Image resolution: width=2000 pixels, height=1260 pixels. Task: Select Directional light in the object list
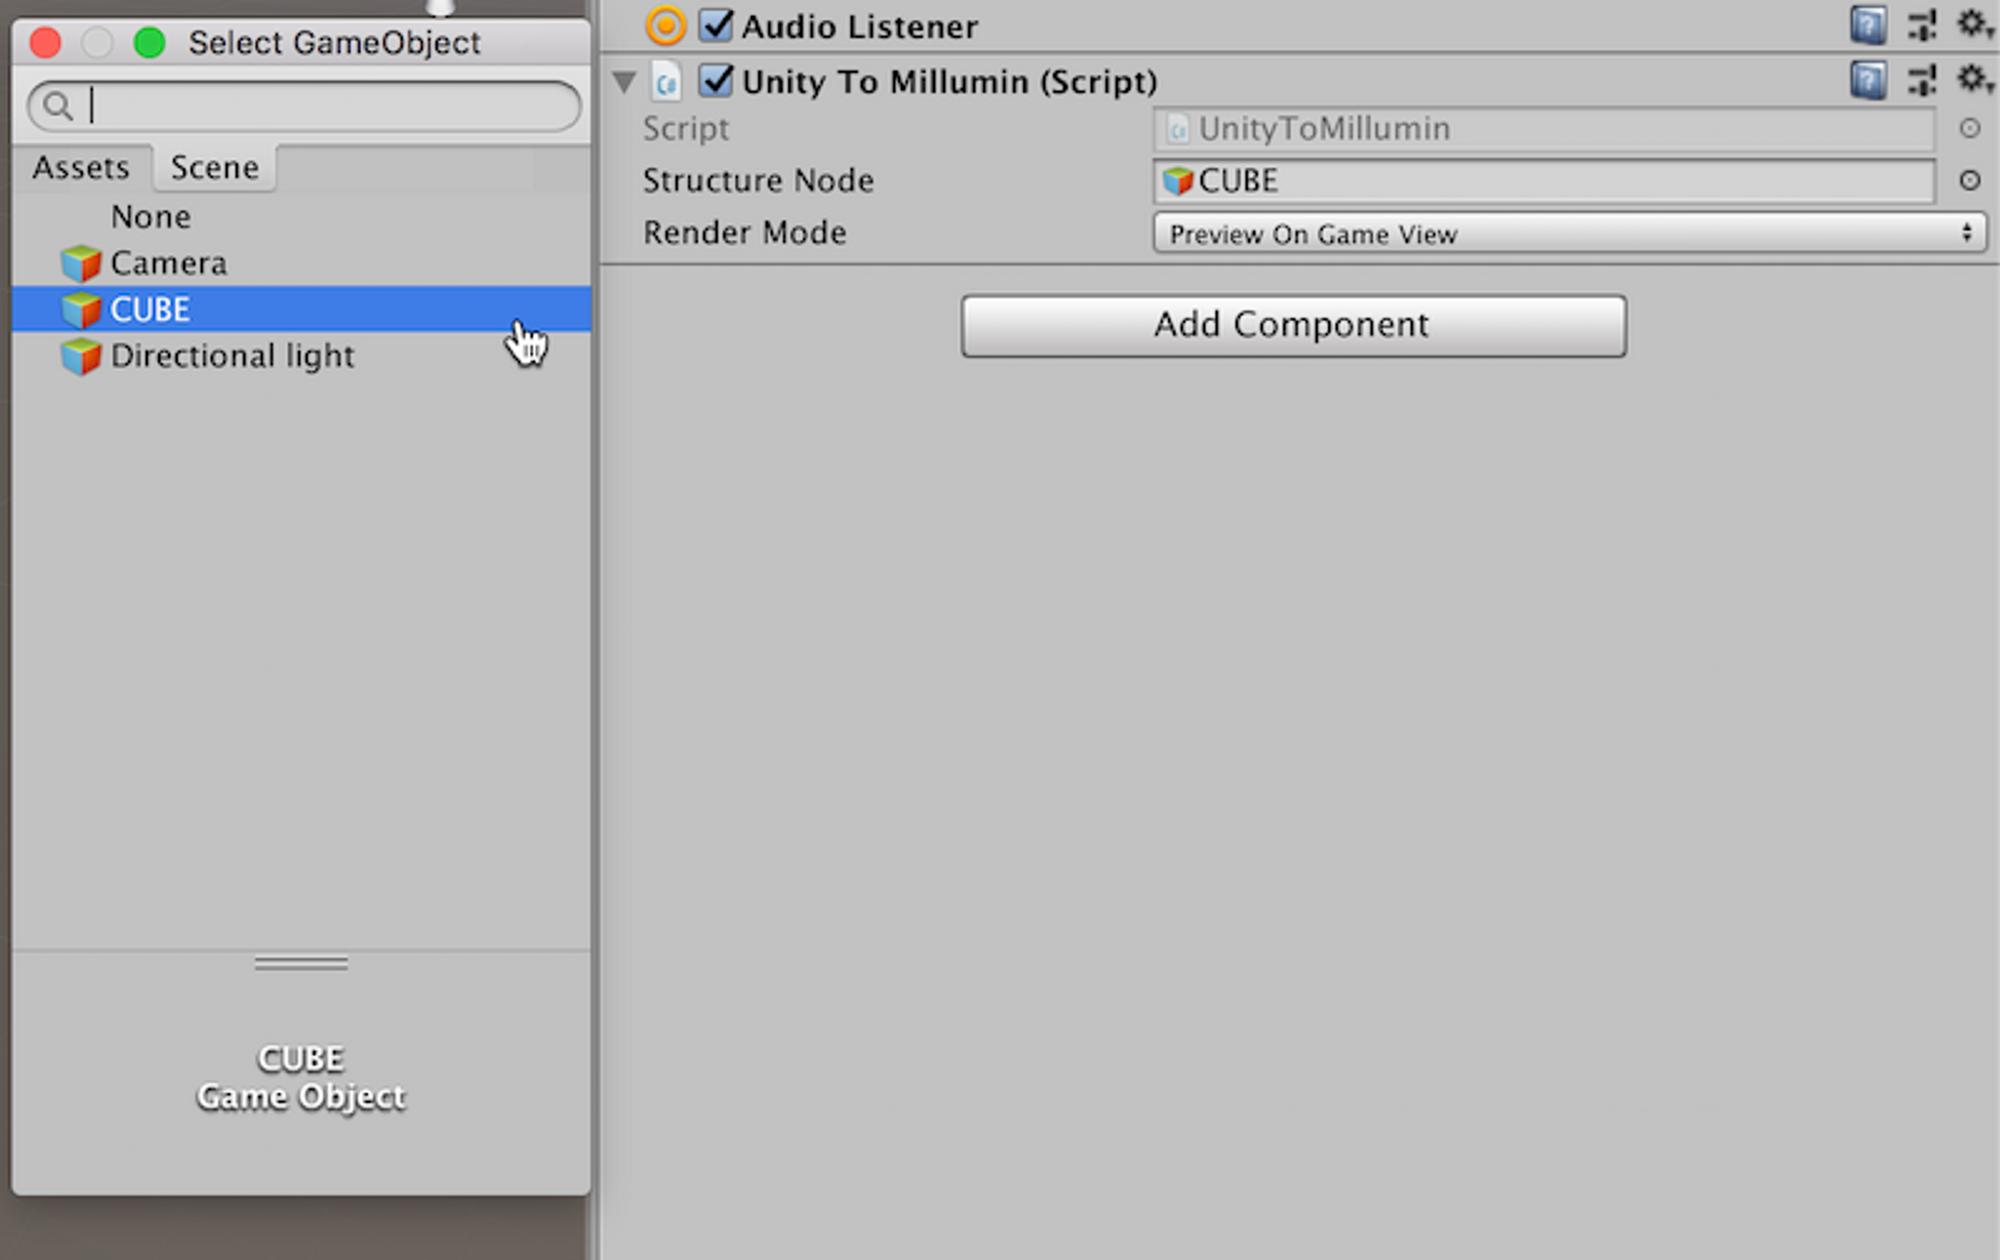[301, 356]
